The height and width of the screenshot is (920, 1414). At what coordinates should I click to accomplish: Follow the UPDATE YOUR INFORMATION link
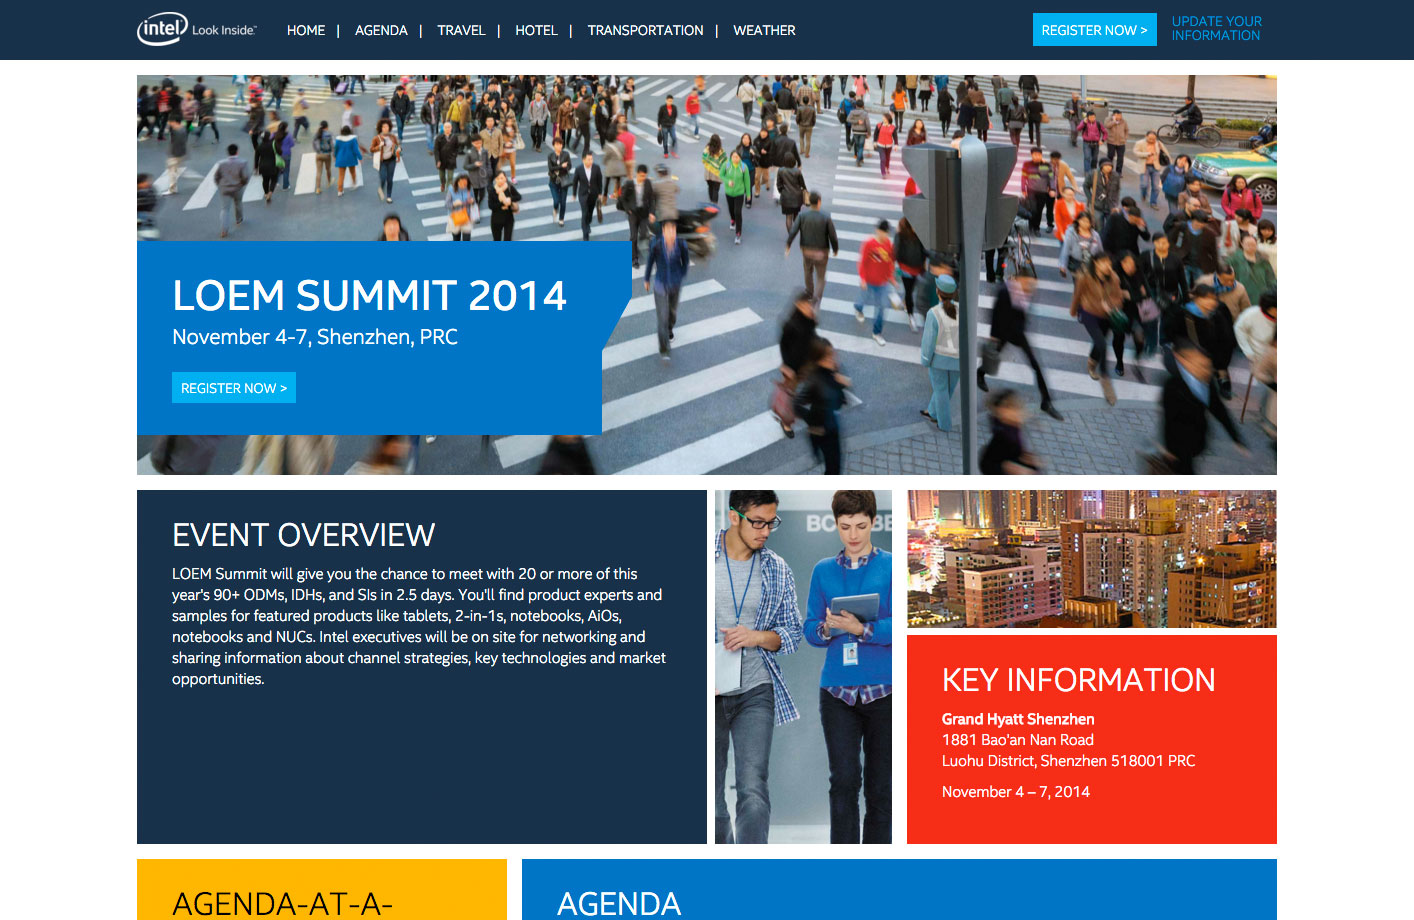click(1216, 28)
